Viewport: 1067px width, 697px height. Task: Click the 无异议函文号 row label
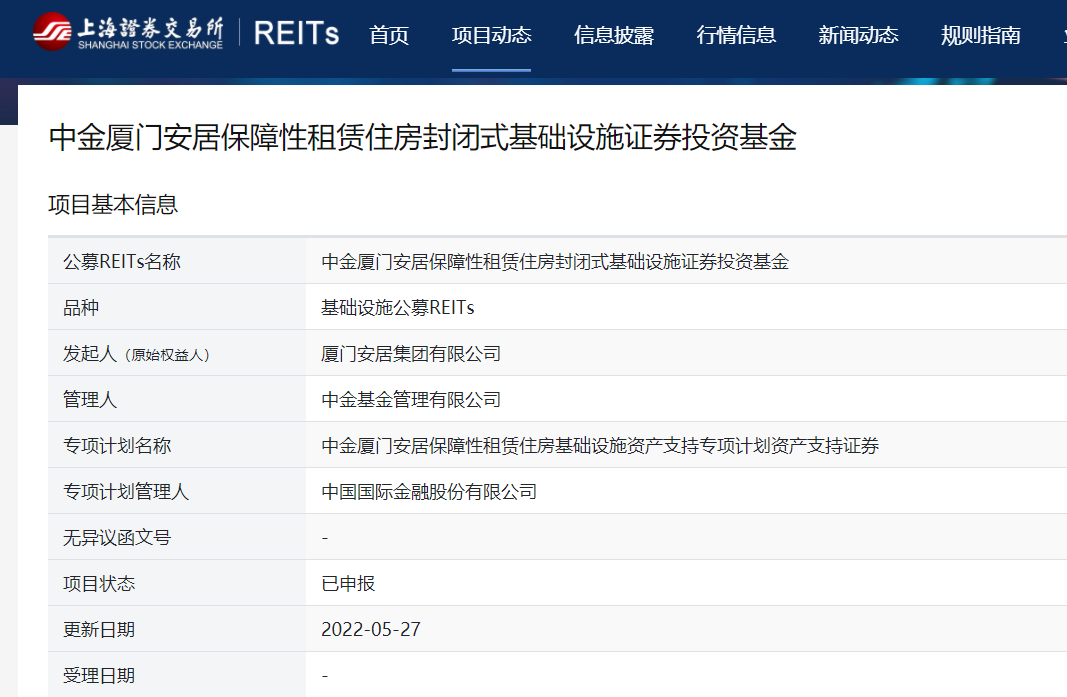coord(117,538)
